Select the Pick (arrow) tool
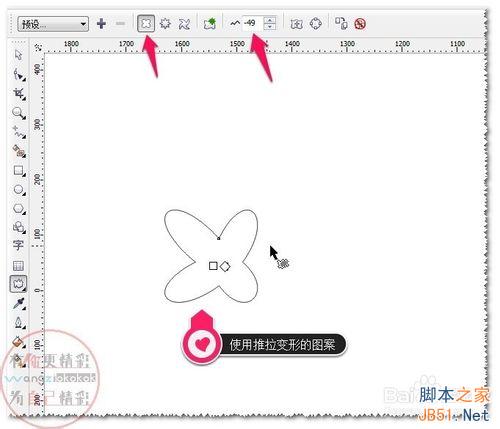This screenshot has height=429, width=500. [18, 55]
